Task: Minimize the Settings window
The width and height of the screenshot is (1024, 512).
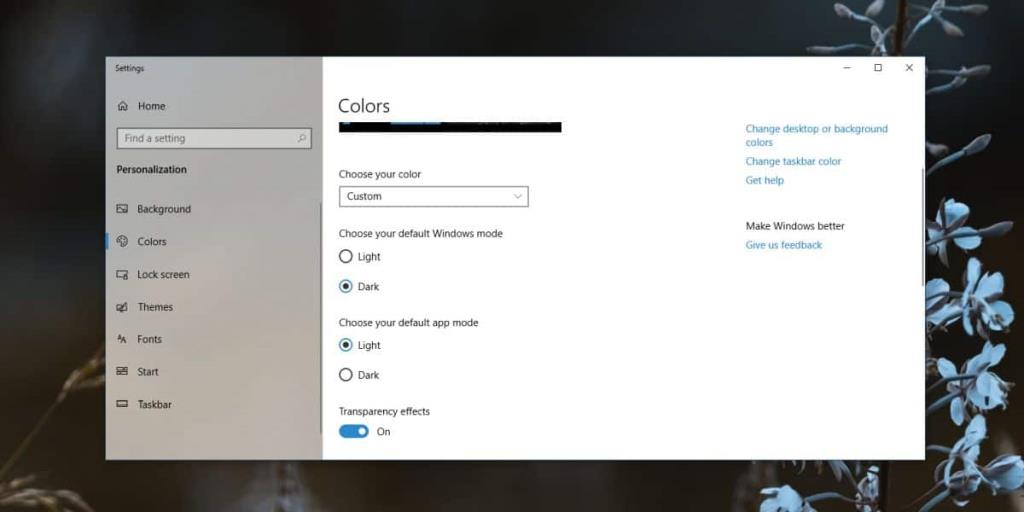Action: click(847, 68)
